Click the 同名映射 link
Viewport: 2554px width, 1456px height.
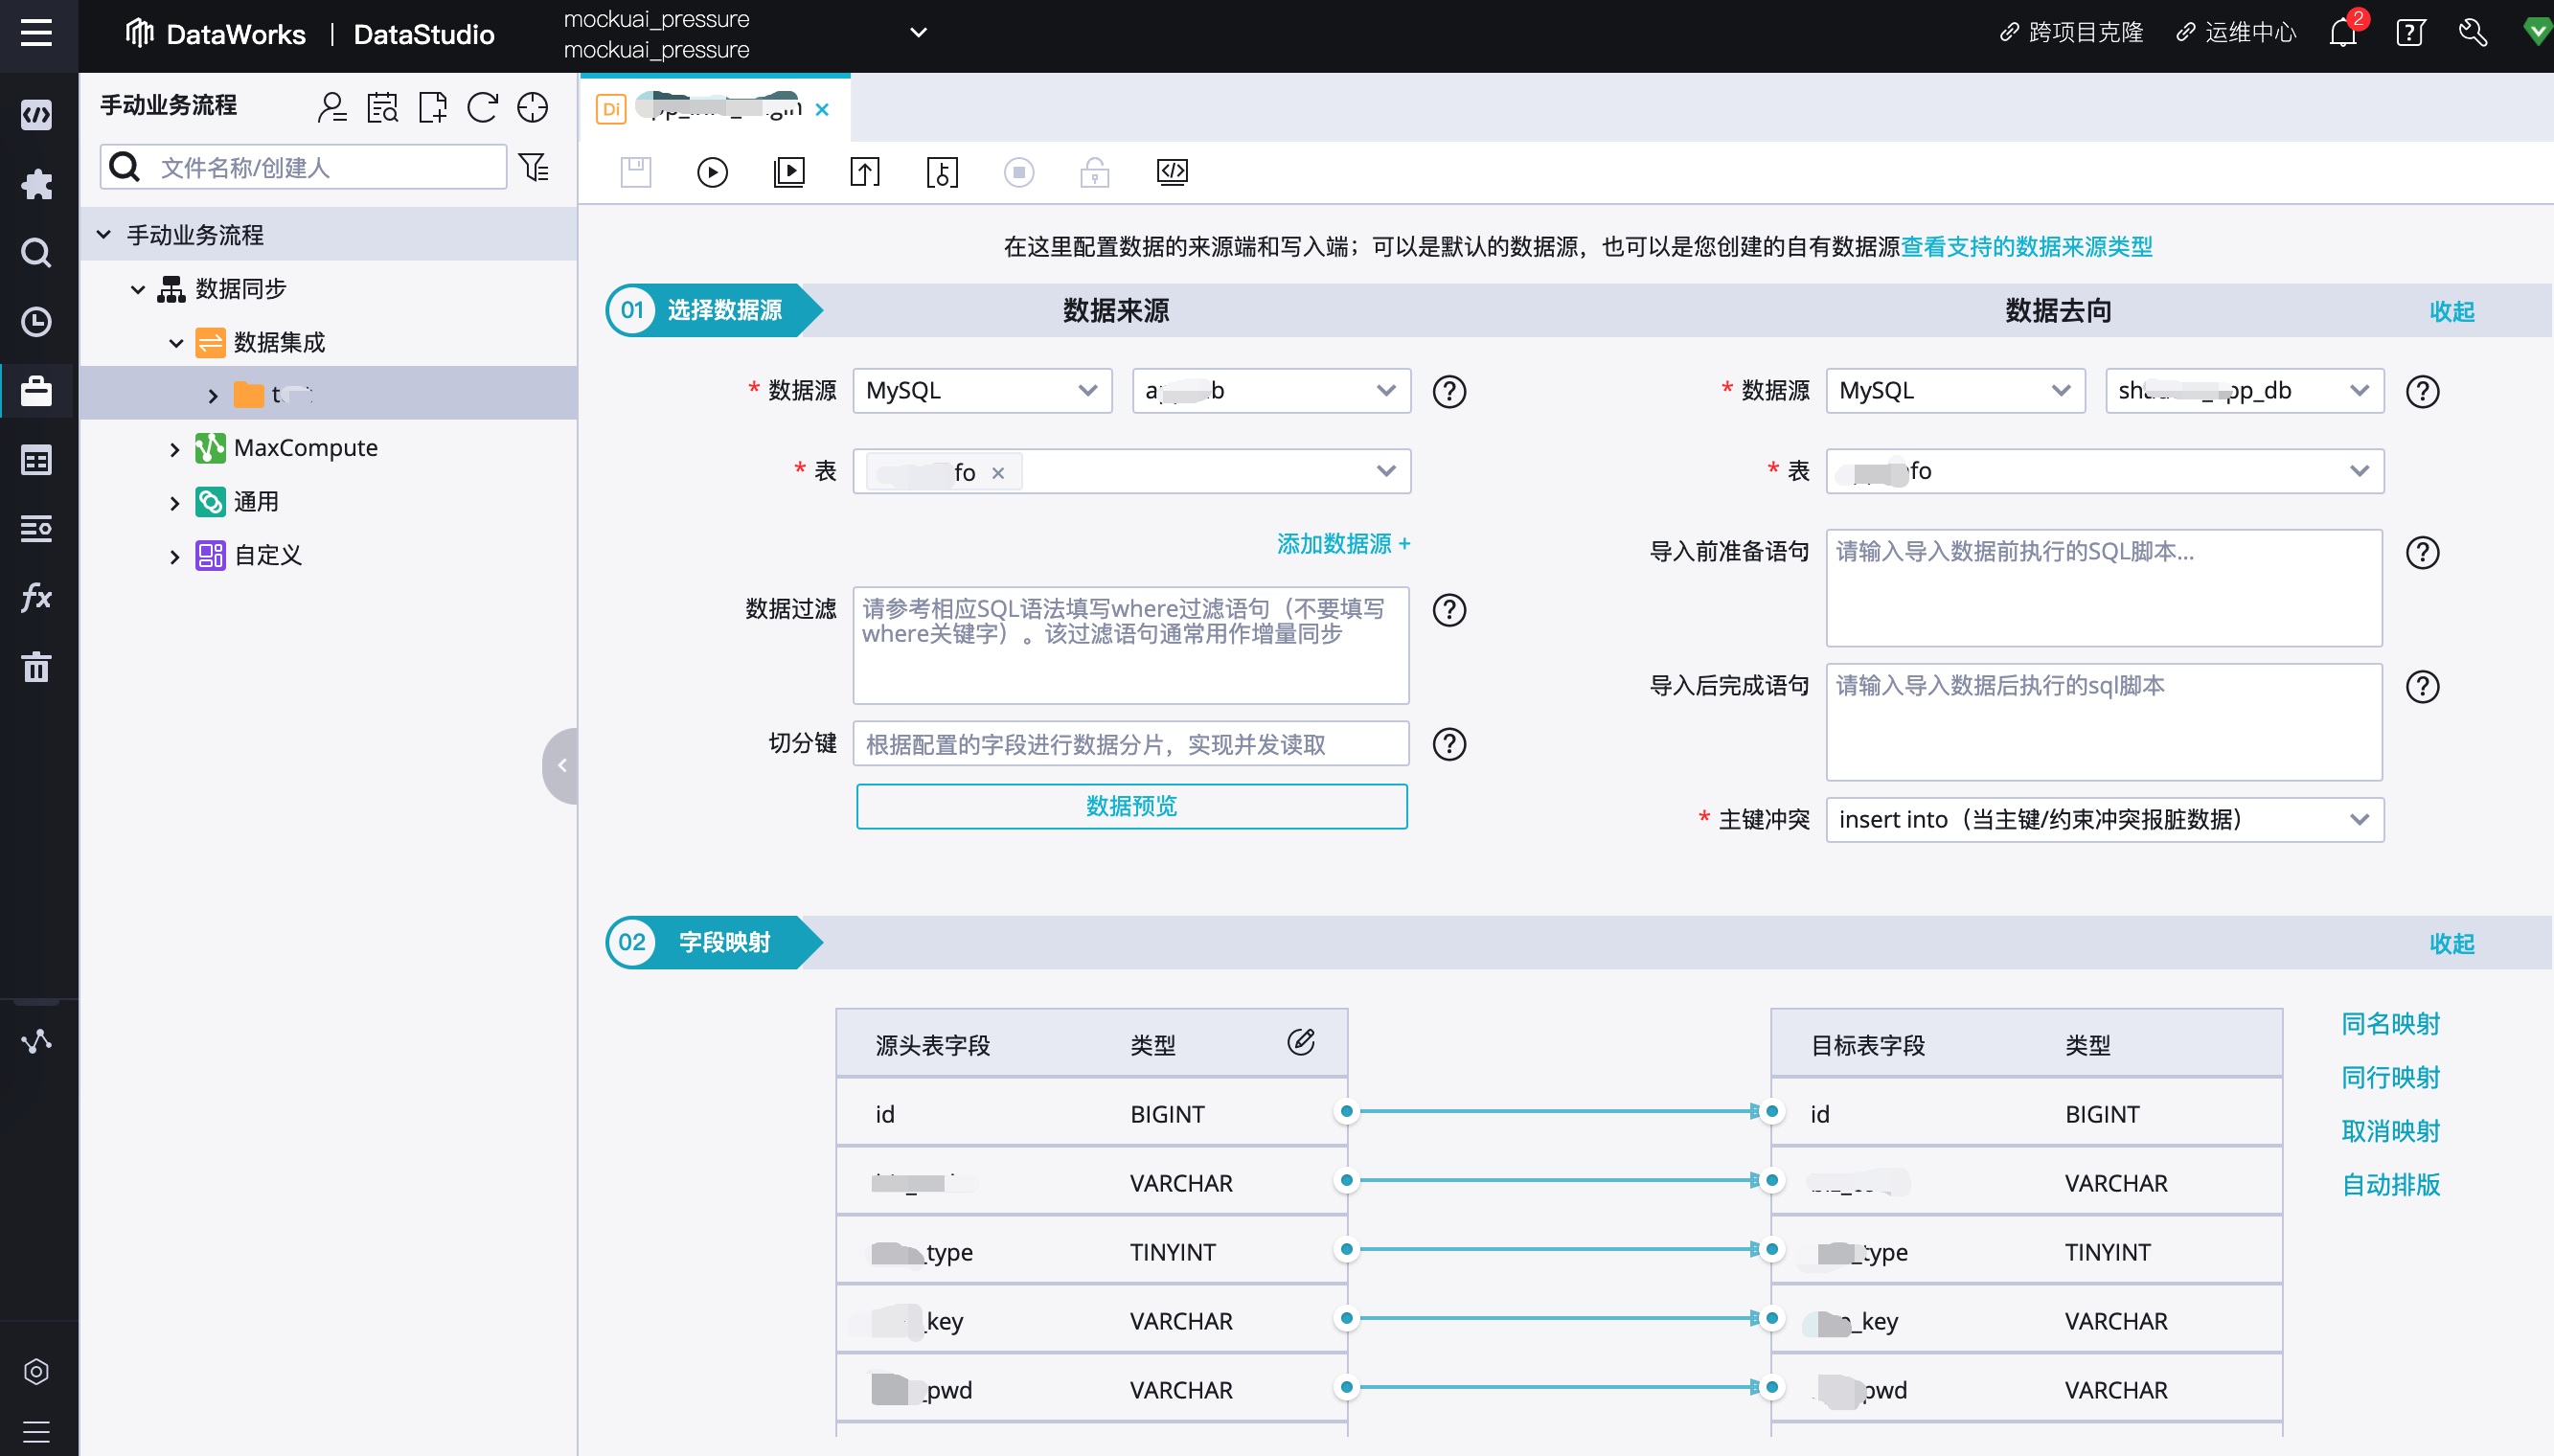point(2390,1023)
